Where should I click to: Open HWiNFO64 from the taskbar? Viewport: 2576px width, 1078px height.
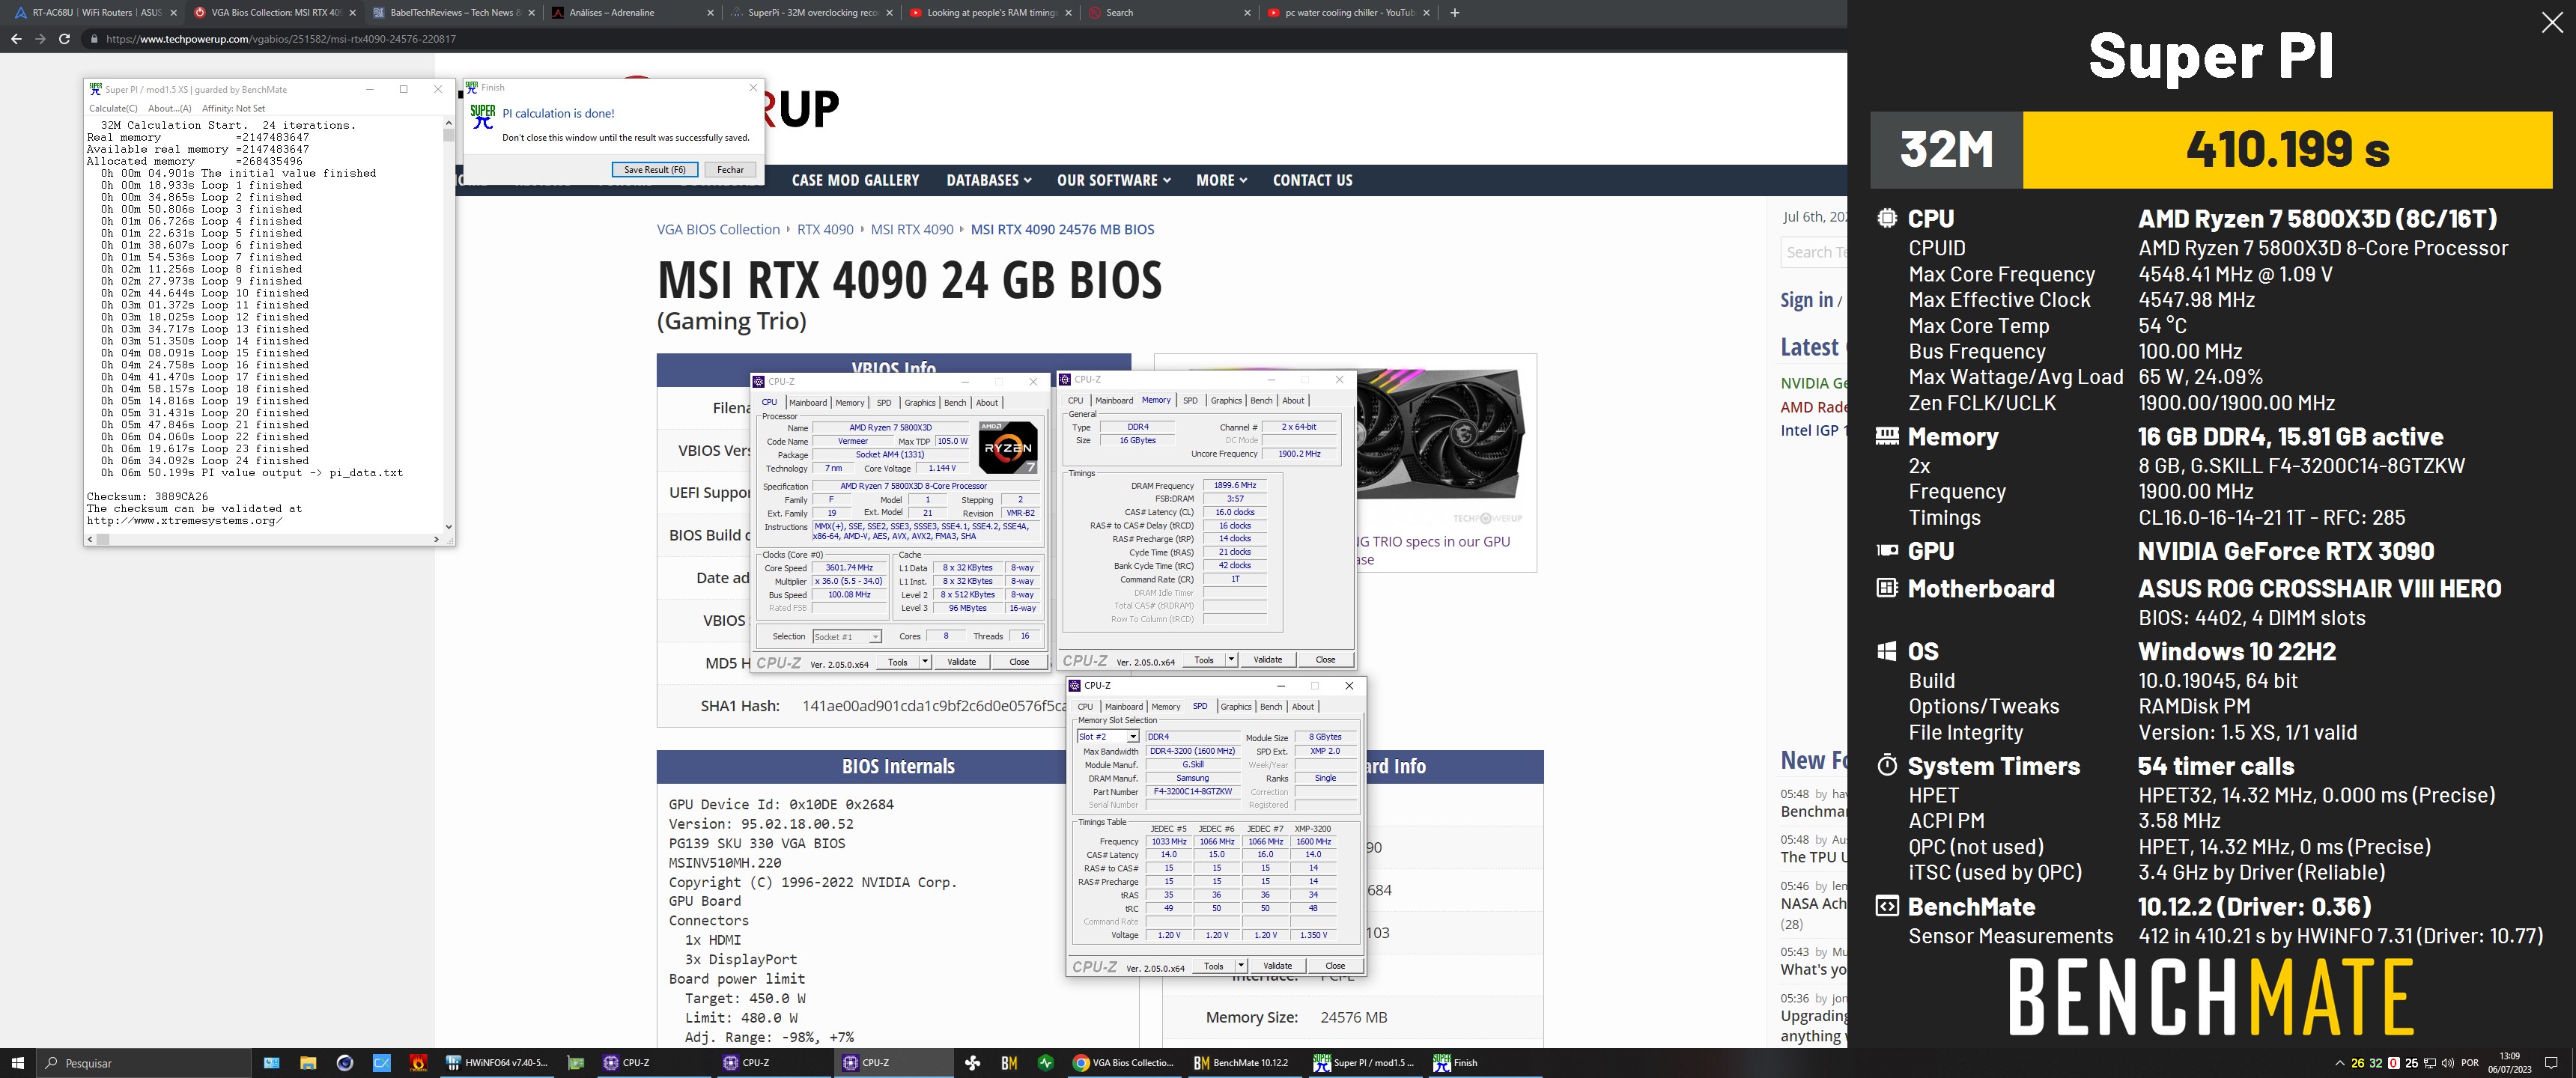499,1063
